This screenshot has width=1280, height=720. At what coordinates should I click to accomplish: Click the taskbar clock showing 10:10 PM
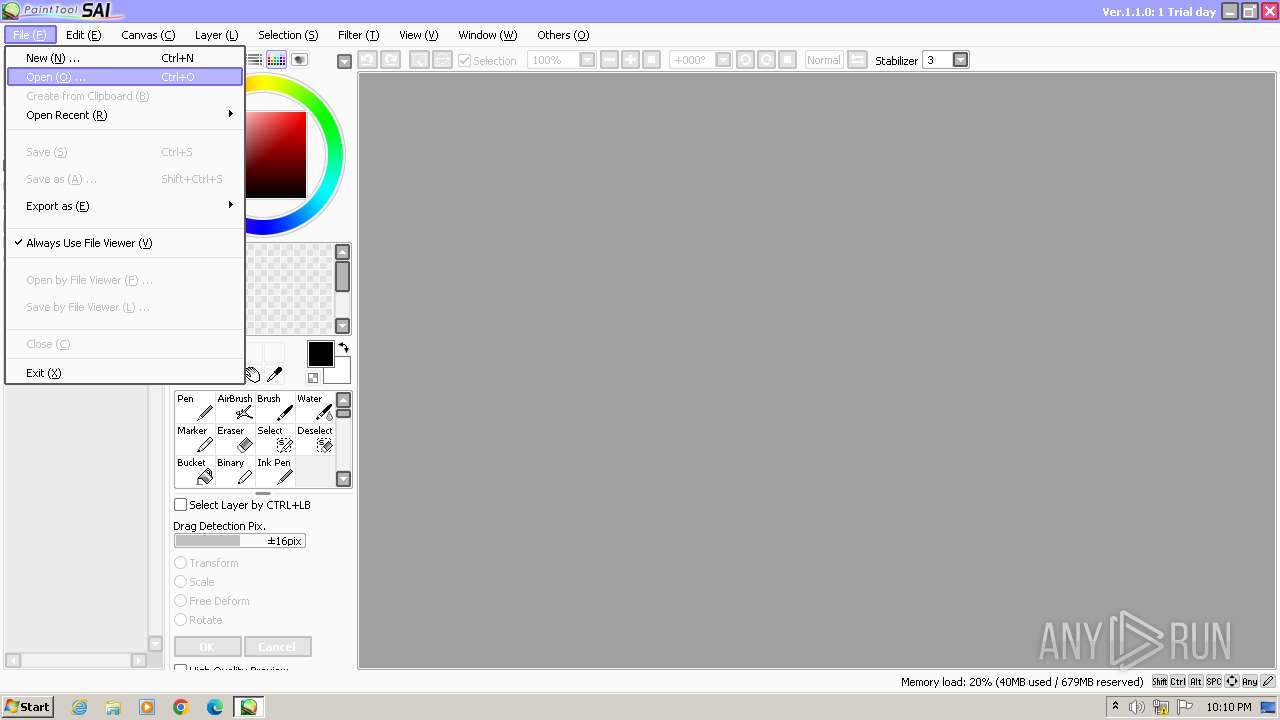point(1229,707)
